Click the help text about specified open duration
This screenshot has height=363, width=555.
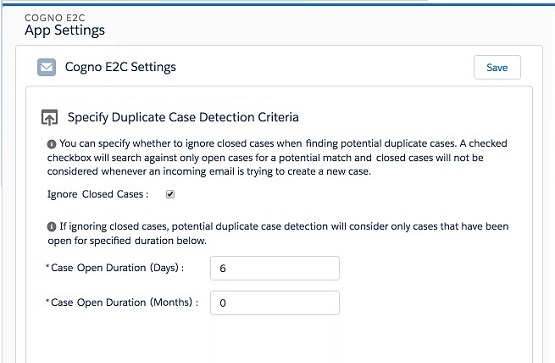tap(278, 234)
